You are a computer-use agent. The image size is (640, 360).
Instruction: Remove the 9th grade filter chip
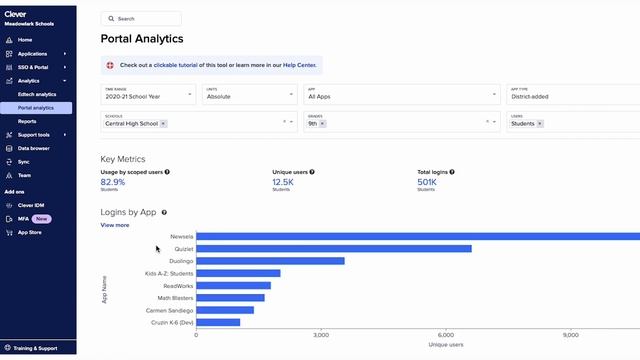click(322, 124)
